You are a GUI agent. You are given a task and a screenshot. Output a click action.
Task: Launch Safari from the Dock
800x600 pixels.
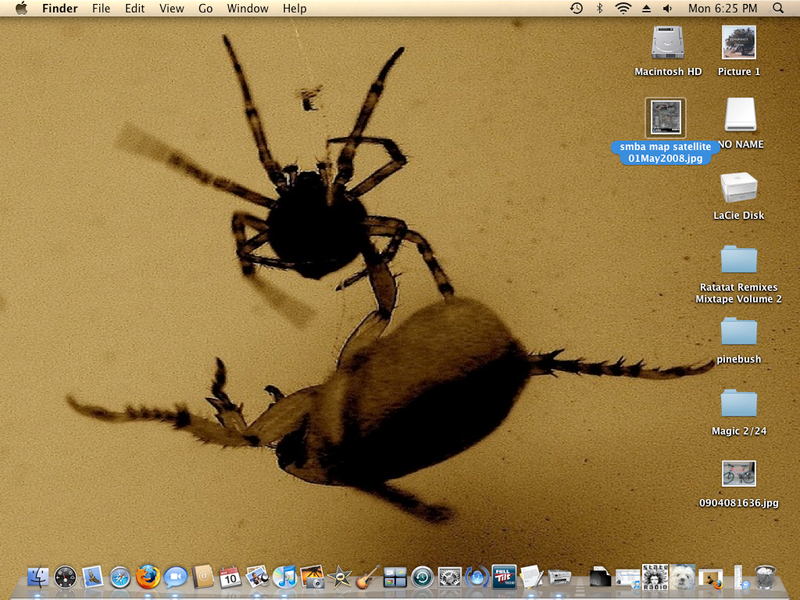coord(120,577)
